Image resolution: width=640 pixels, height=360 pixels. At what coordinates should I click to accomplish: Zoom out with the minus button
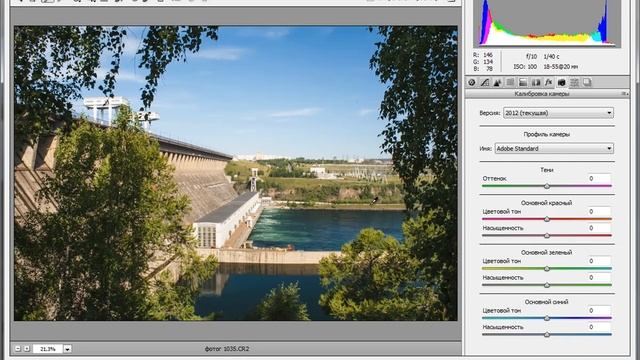pyautogui.click(x=18, y=349)
